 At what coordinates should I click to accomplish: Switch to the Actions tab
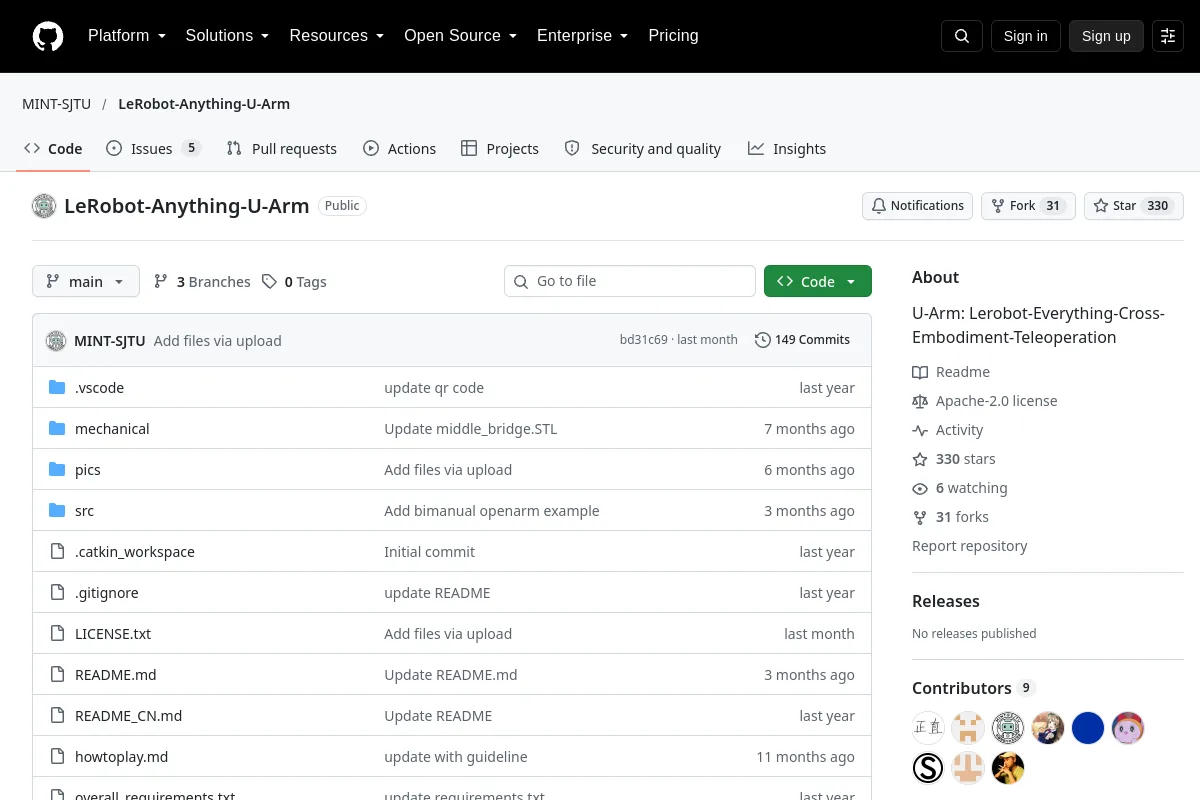click(400, 149)
